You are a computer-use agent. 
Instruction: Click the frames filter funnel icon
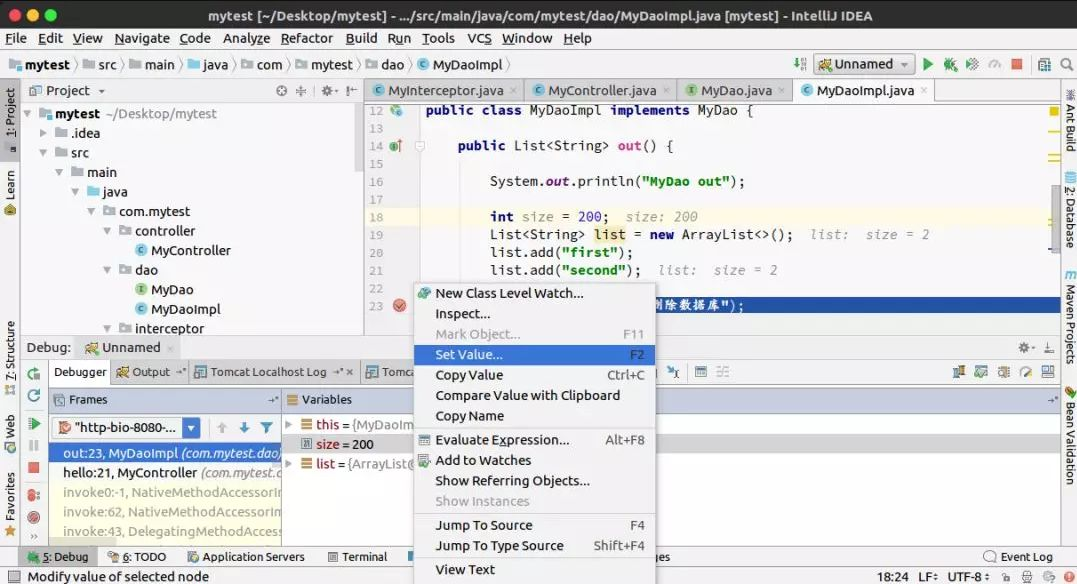click(266, 427)
